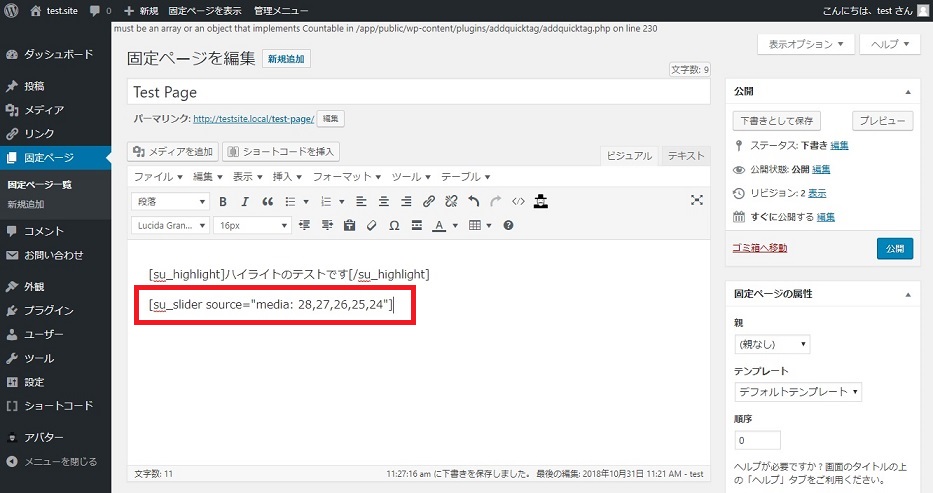Screen dimensions: 933x493
Task: Toggle bold formatting in editor toolbar
Action: 224,201
